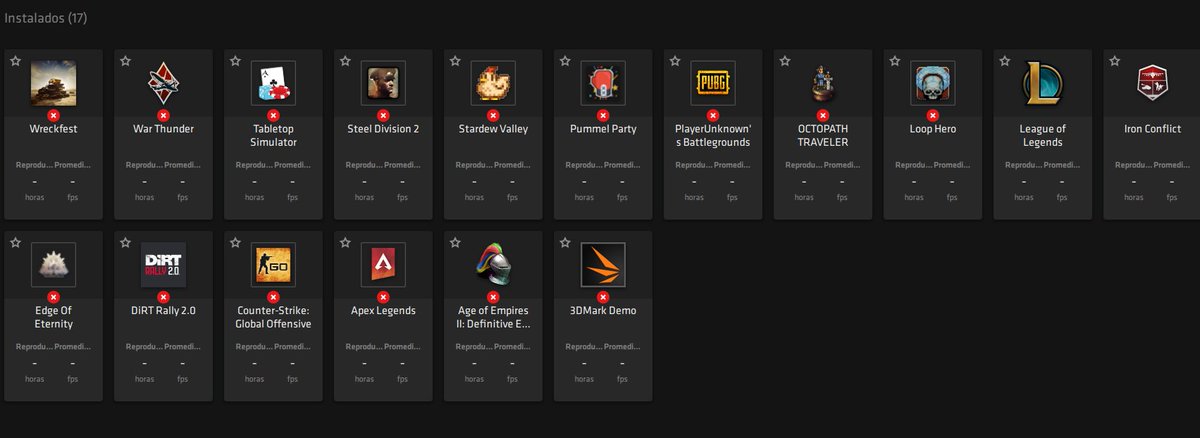Viewport: 1200px width, 438px height.
Task: Click the Tabletop Simulator title text
Action: 273,135
